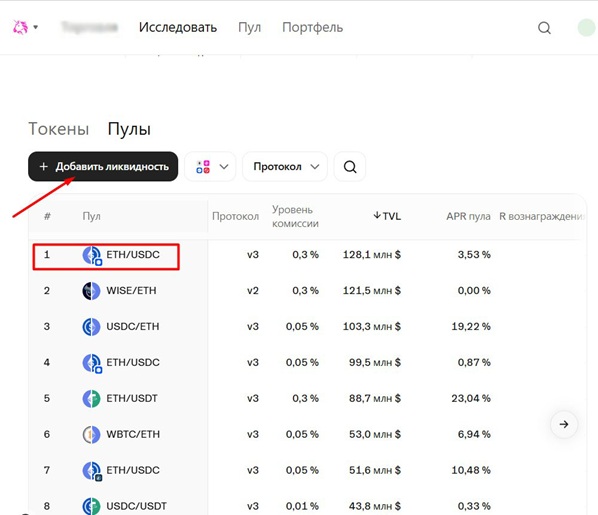
Task: Click the R вознаграждения column header
Action: point(542,216)
